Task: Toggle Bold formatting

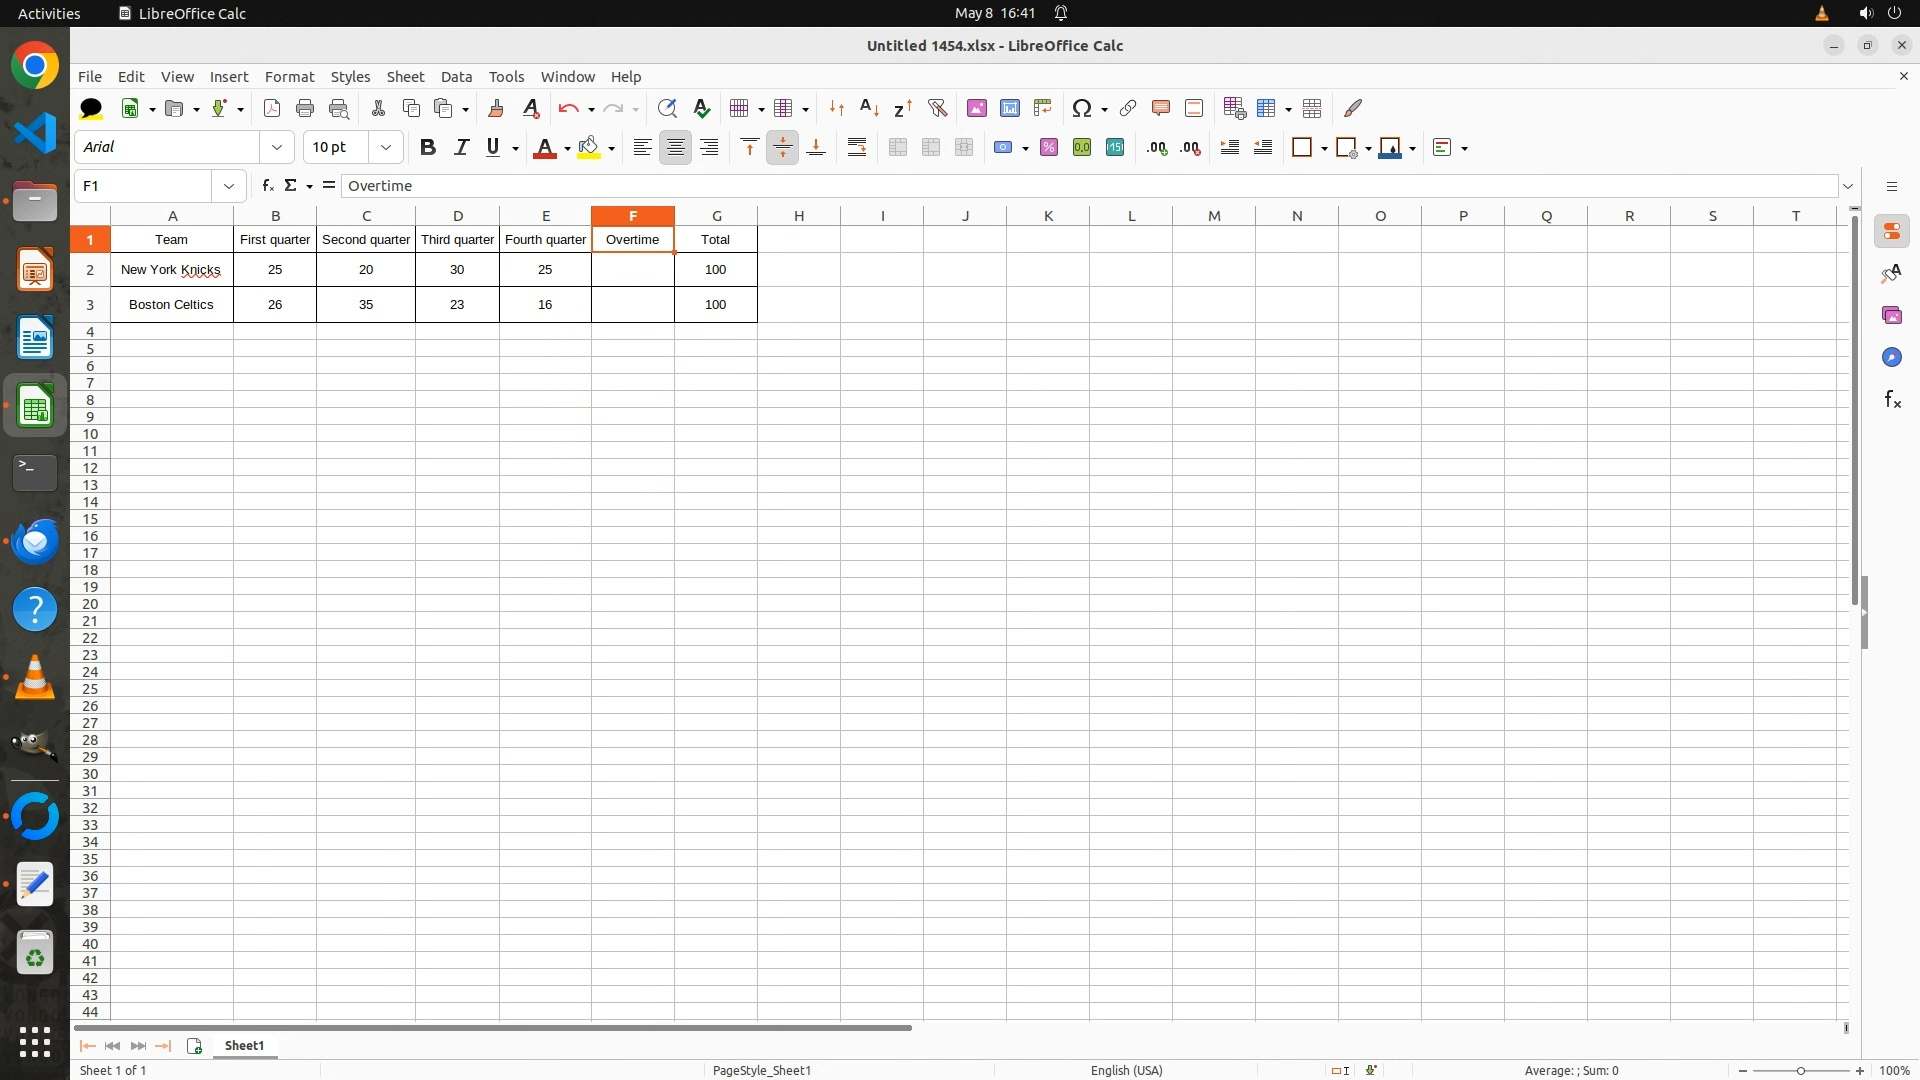Action: (x=428, y=147)
